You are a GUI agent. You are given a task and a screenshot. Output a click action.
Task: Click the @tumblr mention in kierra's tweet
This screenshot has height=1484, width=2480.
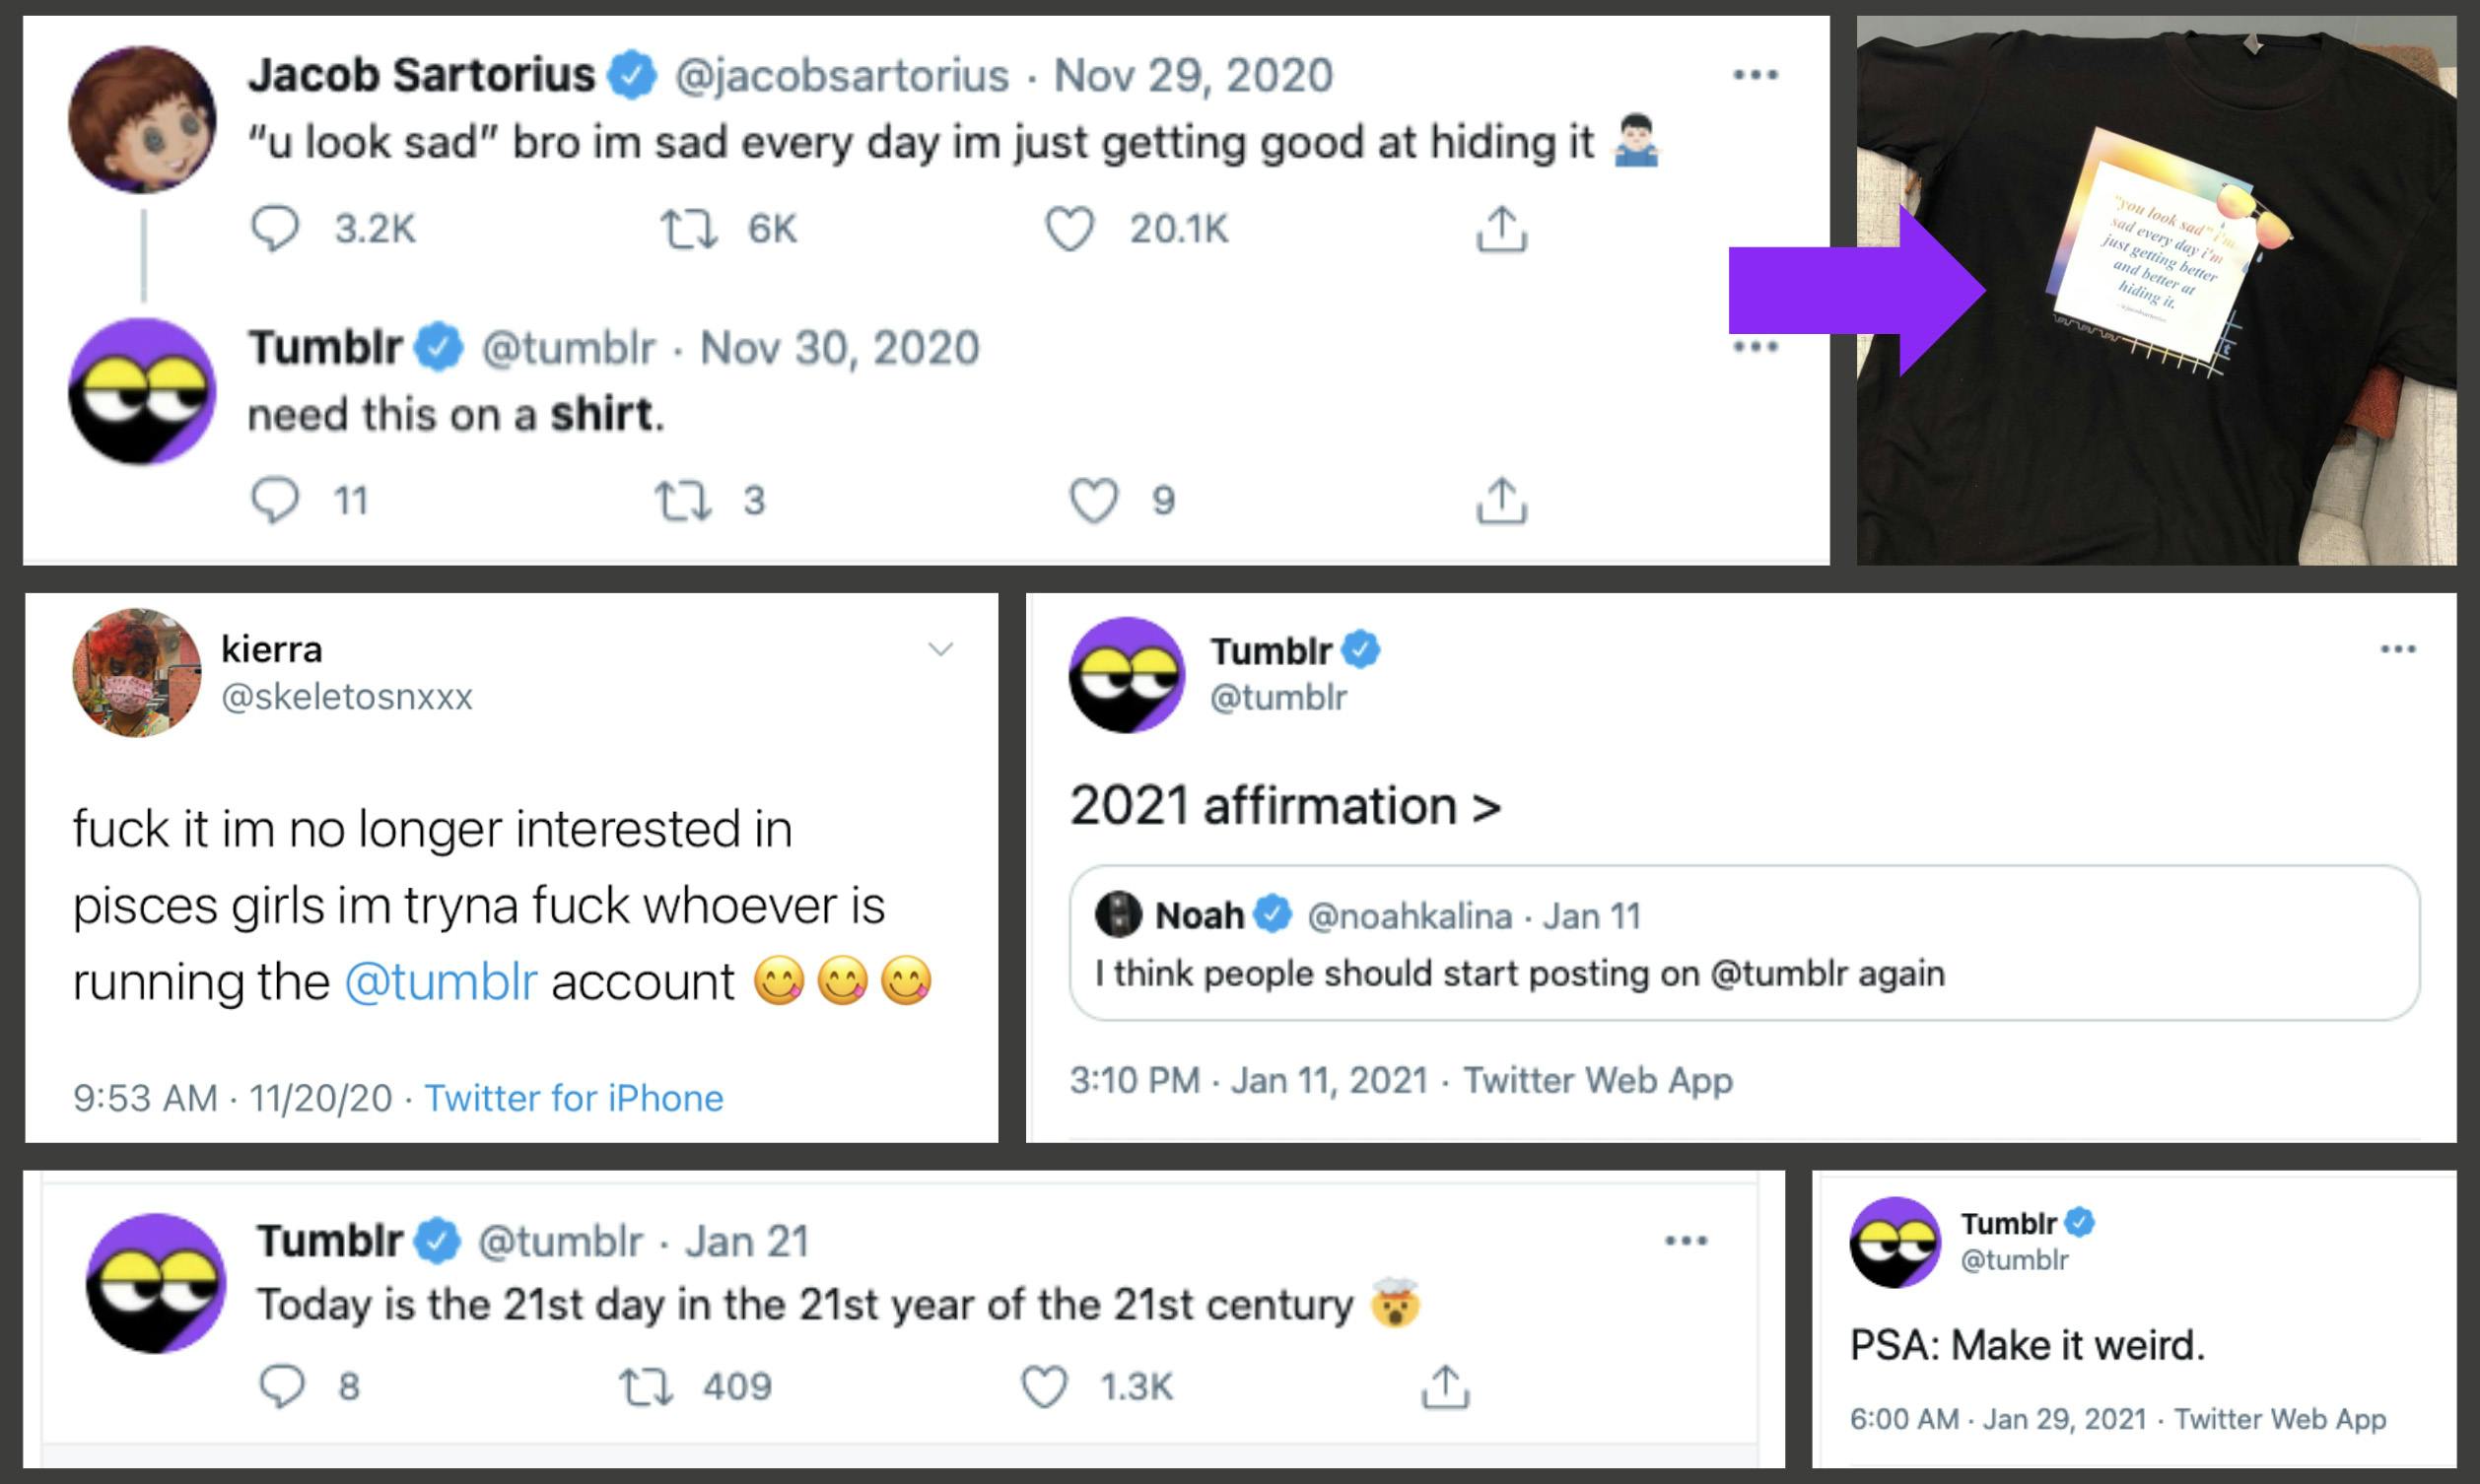point(441,982)
